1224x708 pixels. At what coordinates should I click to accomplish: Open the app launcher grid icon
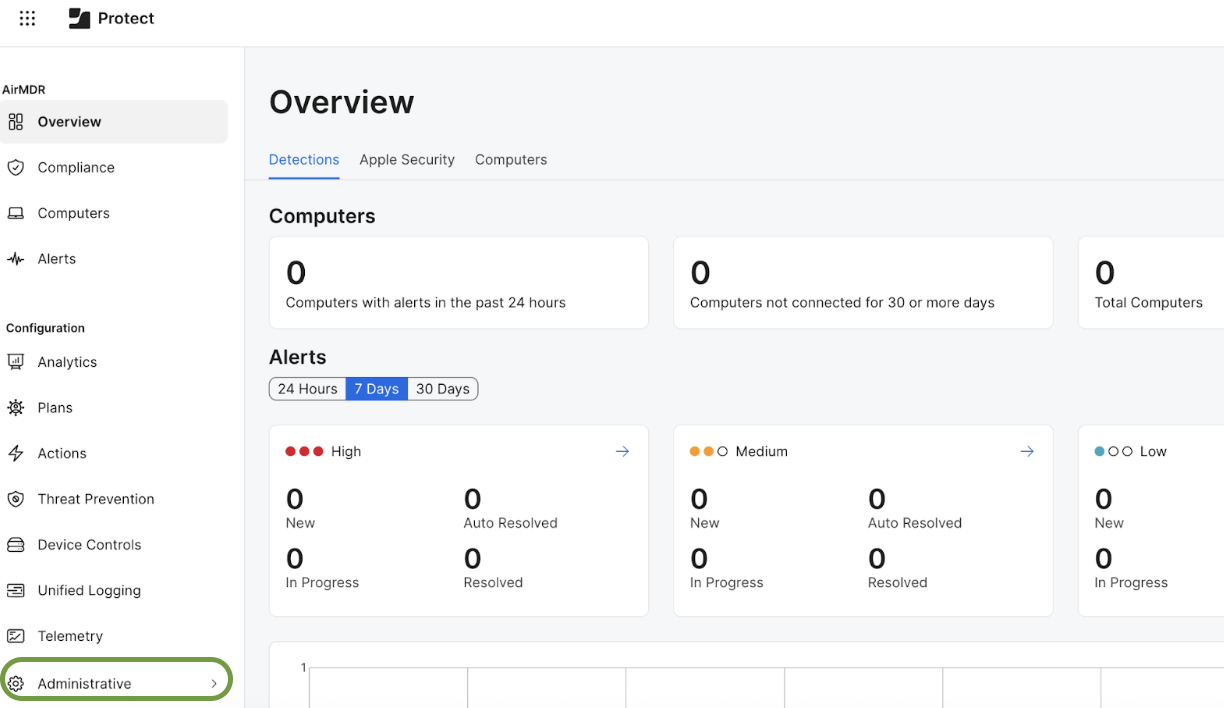pyautogui.click(x=28, y=18)
